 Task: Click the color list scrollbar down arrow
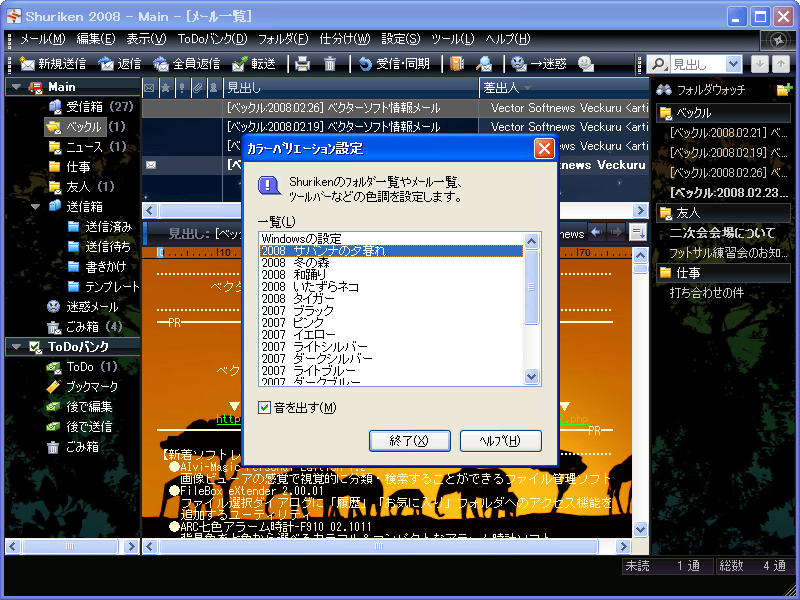531,377
